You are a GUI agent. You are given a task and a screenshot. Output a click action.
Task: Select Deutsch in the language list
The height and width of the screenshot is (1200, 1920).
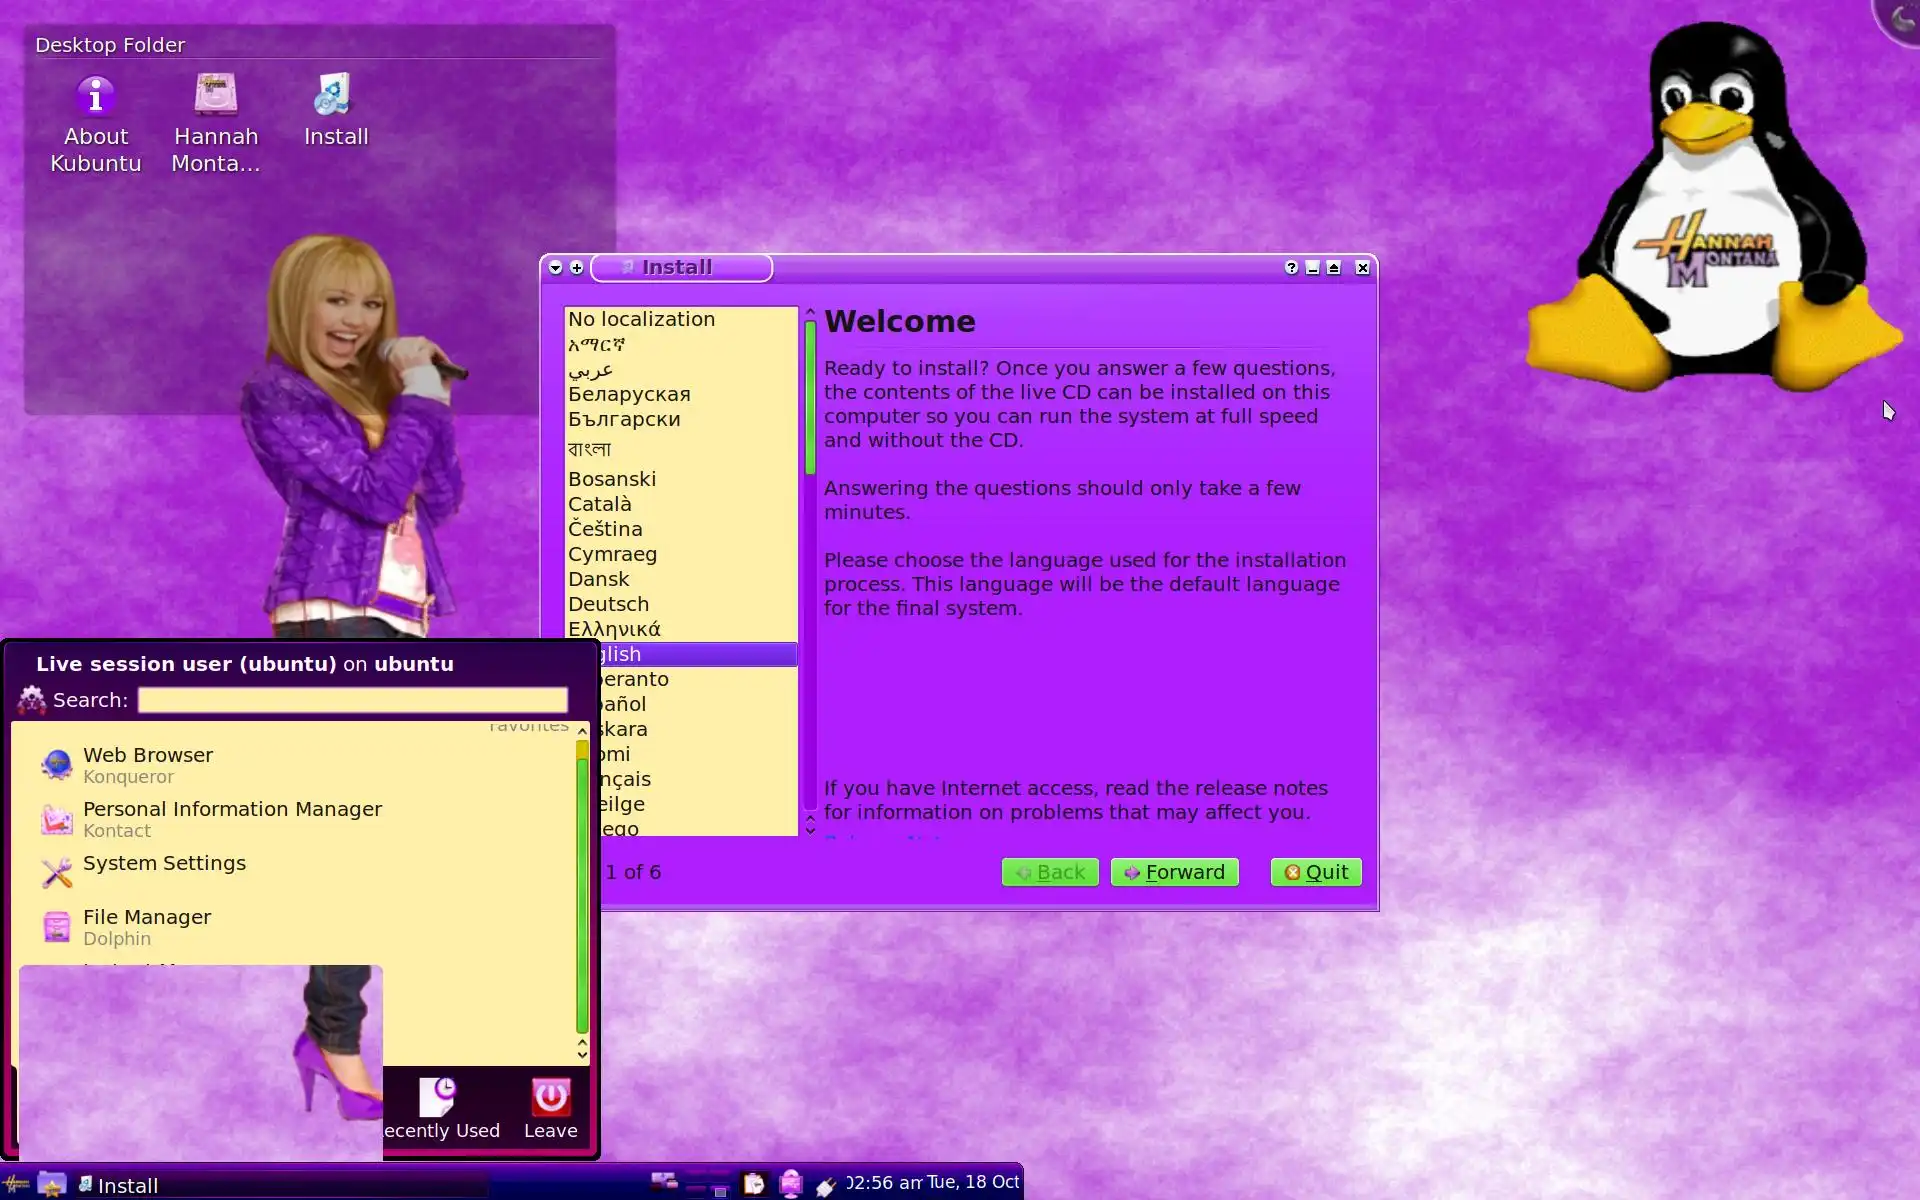point(608,604)
